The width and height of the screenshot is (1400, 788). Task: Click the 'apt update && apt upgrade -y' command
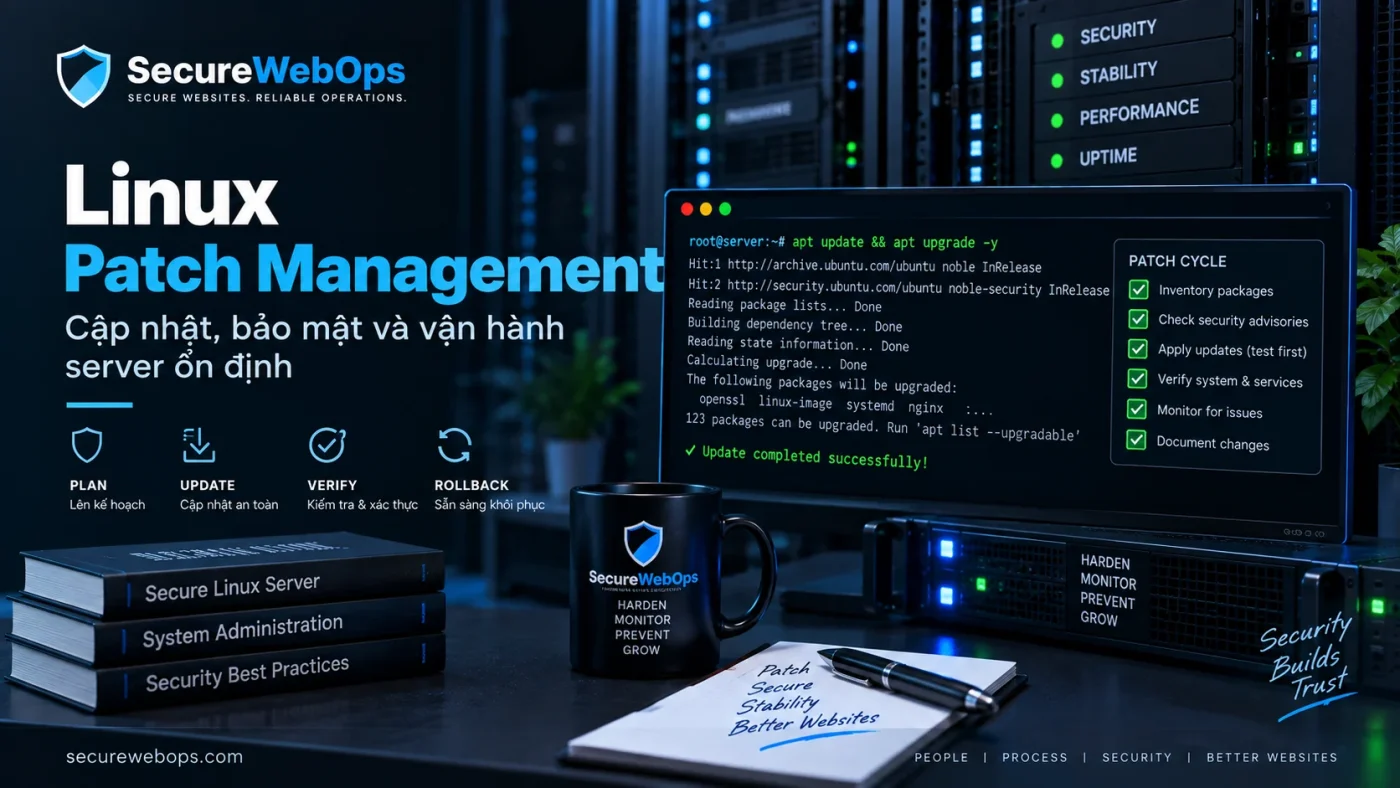(895, 242)
